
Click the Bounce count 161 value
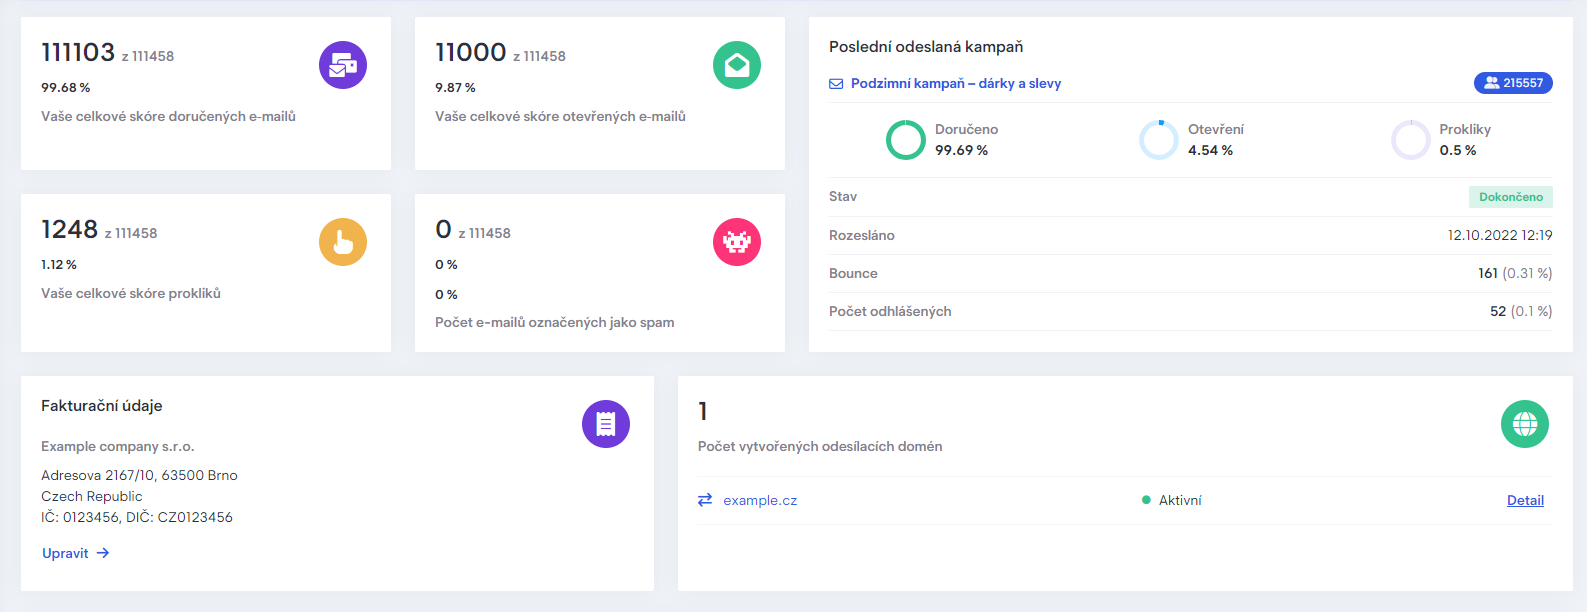click(x=1488, y=273)
